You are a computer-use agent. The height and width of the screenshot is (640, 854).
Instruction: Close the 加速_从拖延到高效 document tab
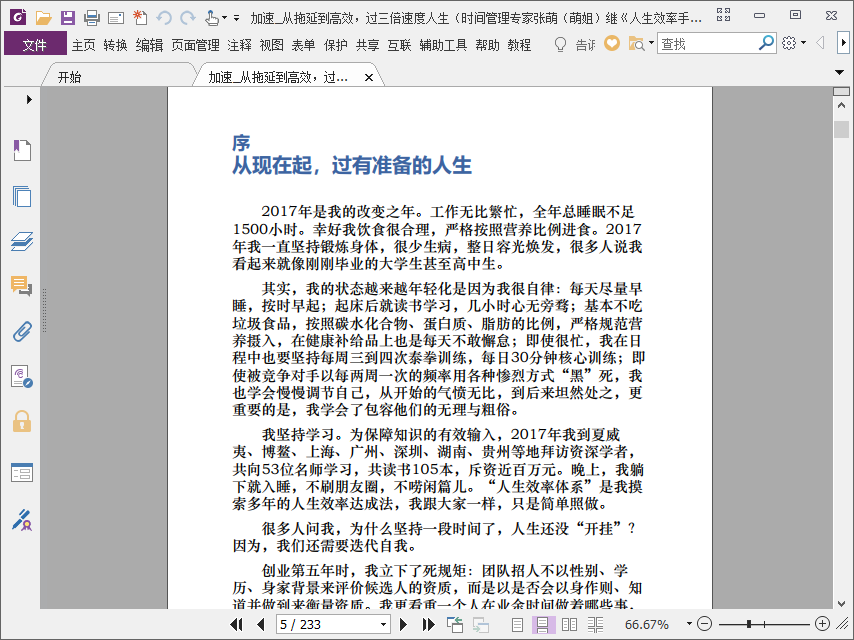point(369,77)
